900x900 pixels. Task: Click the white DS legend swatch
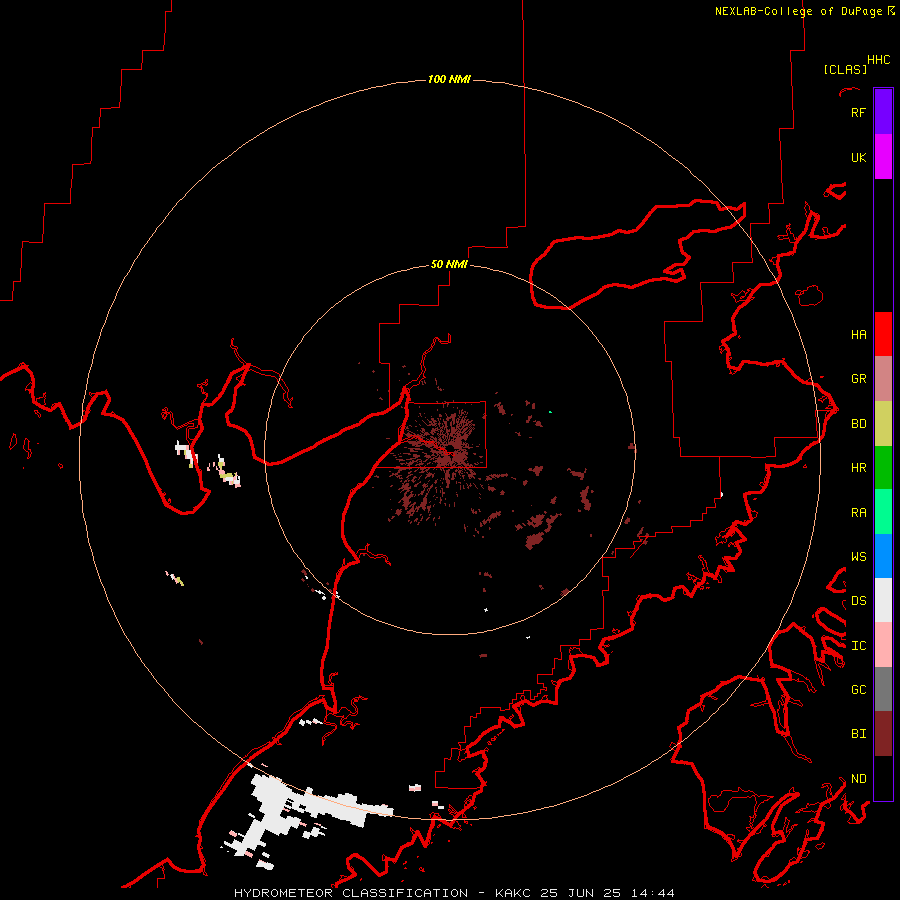[x=883, y=600]
